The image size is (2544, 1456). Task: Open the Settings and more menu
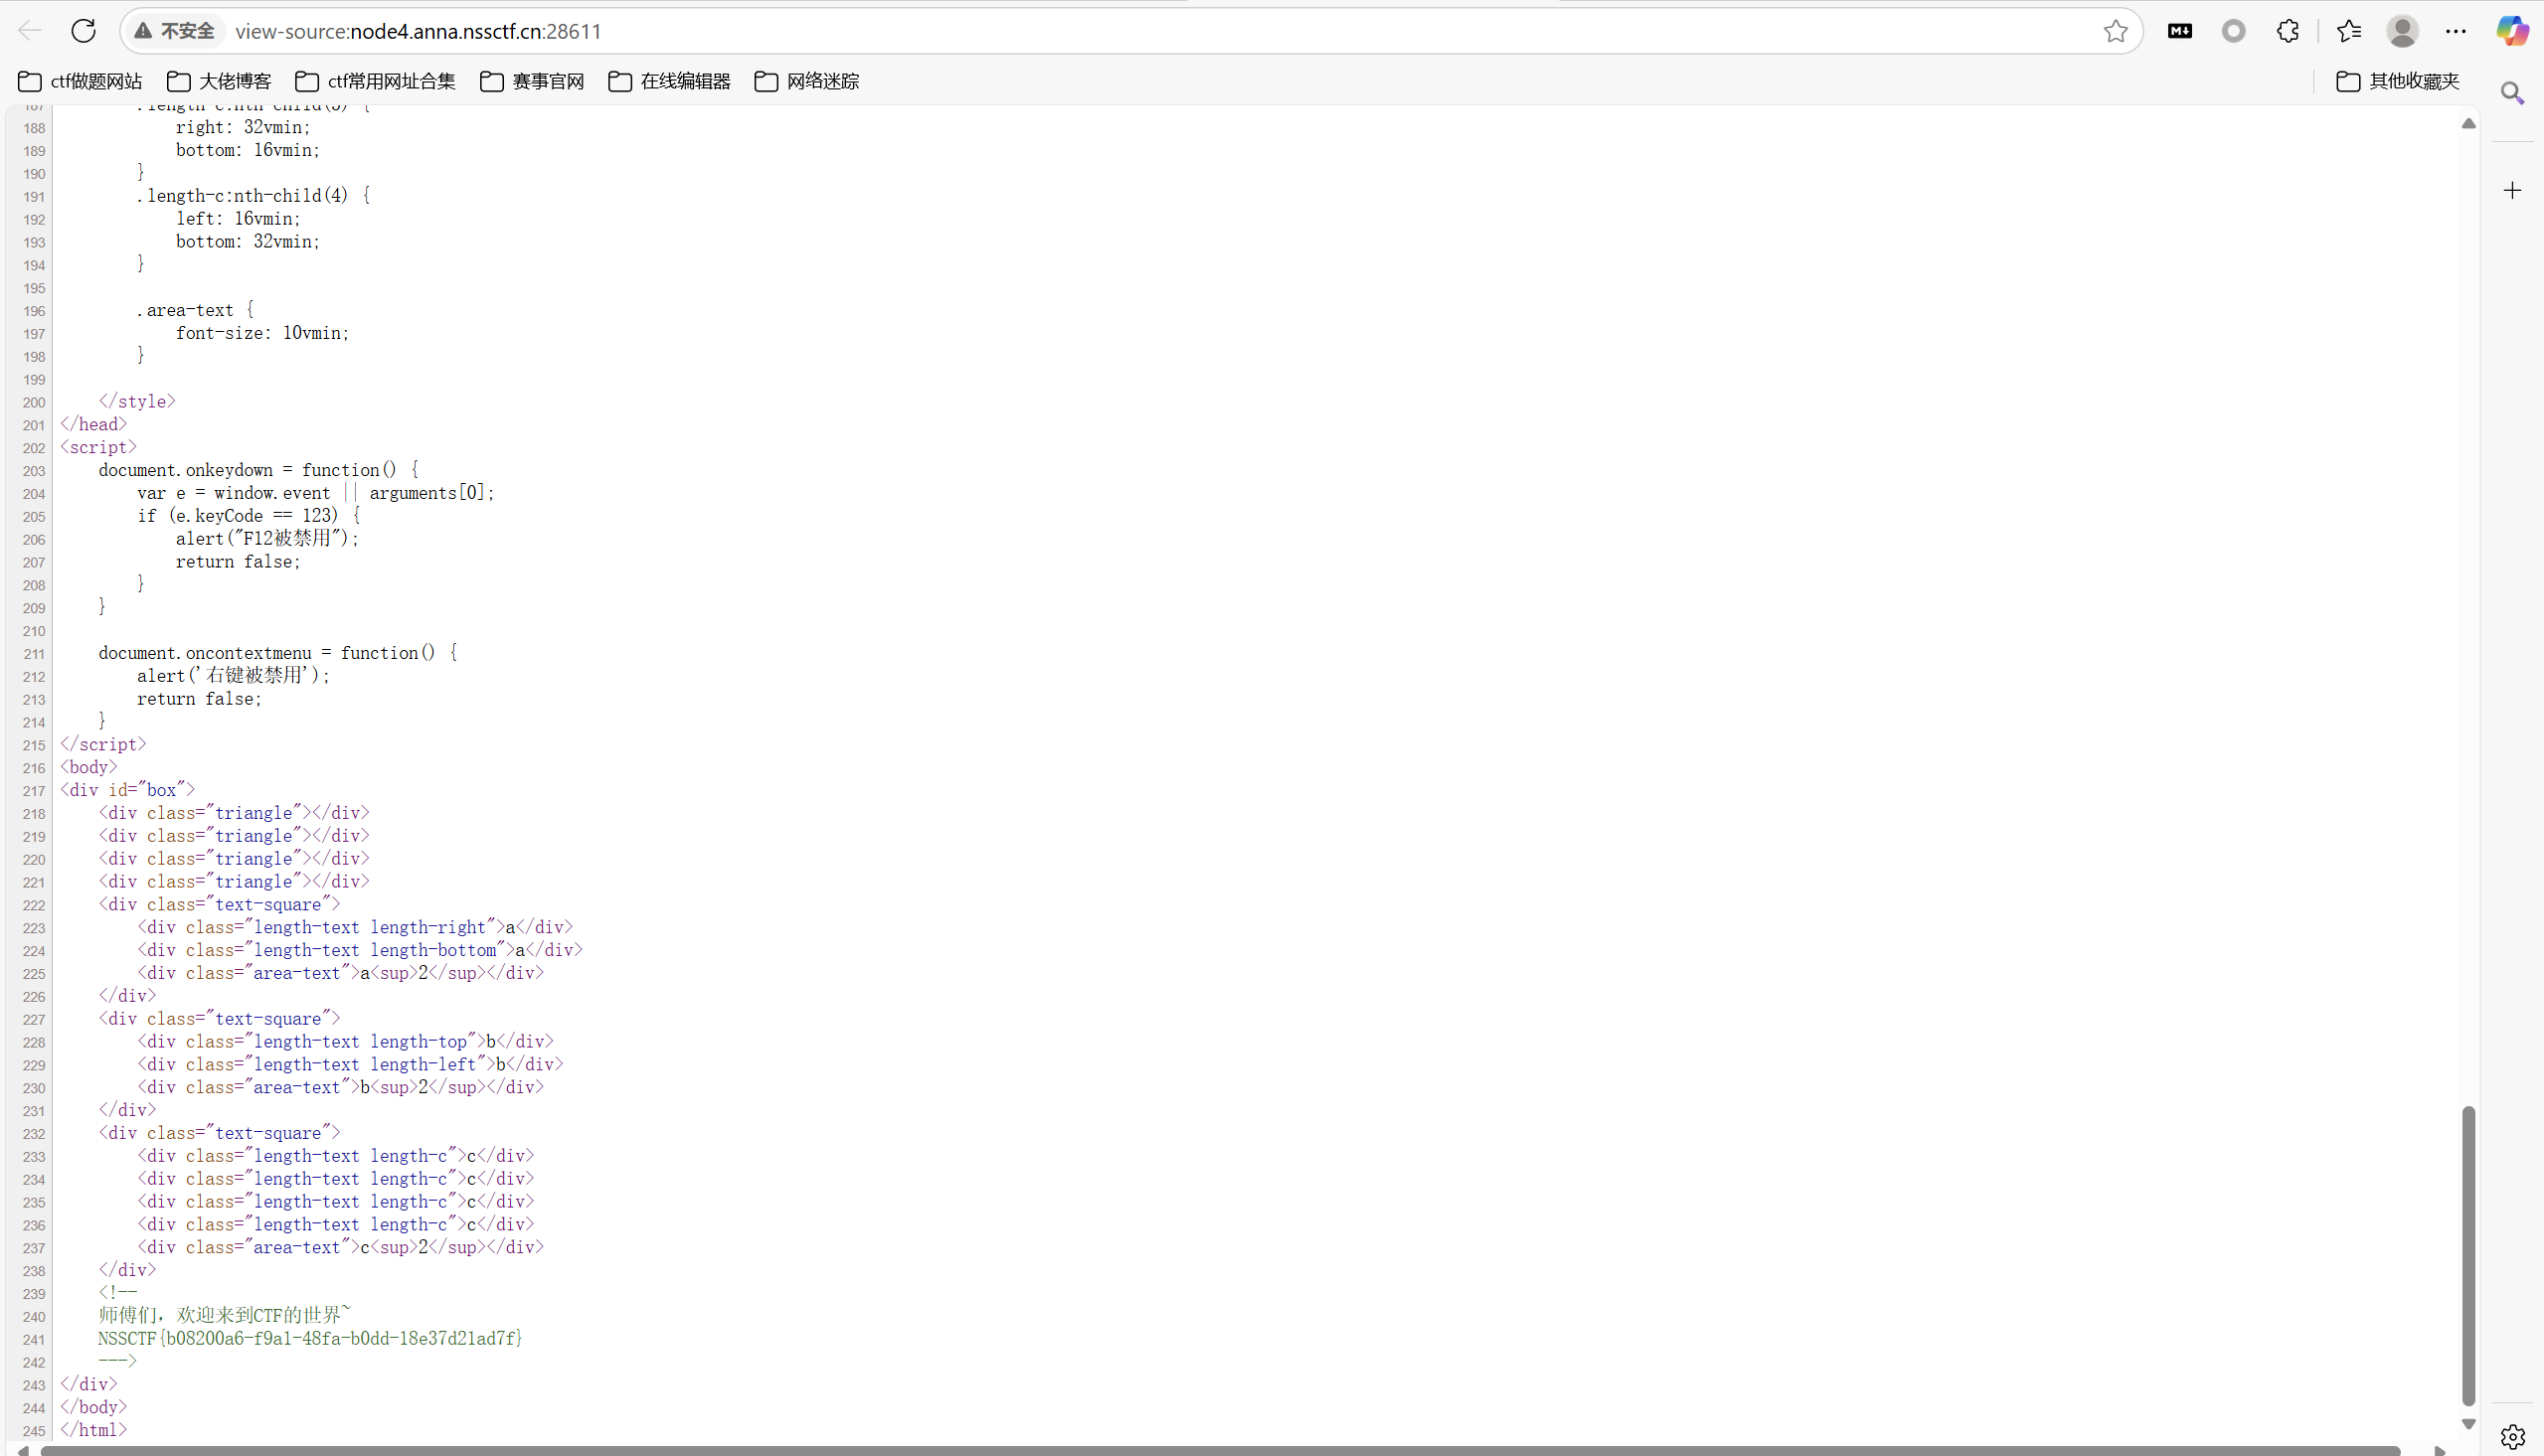click(x=2456, y=31)
